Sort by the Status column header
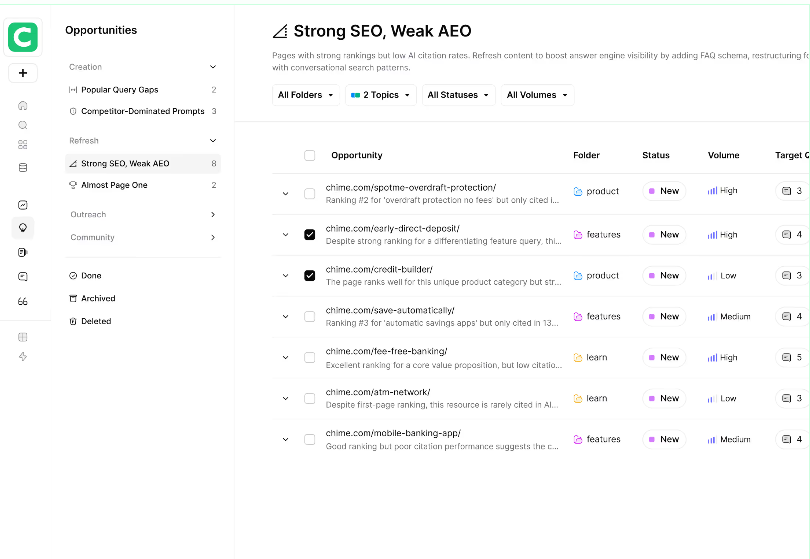 (656, 156)
